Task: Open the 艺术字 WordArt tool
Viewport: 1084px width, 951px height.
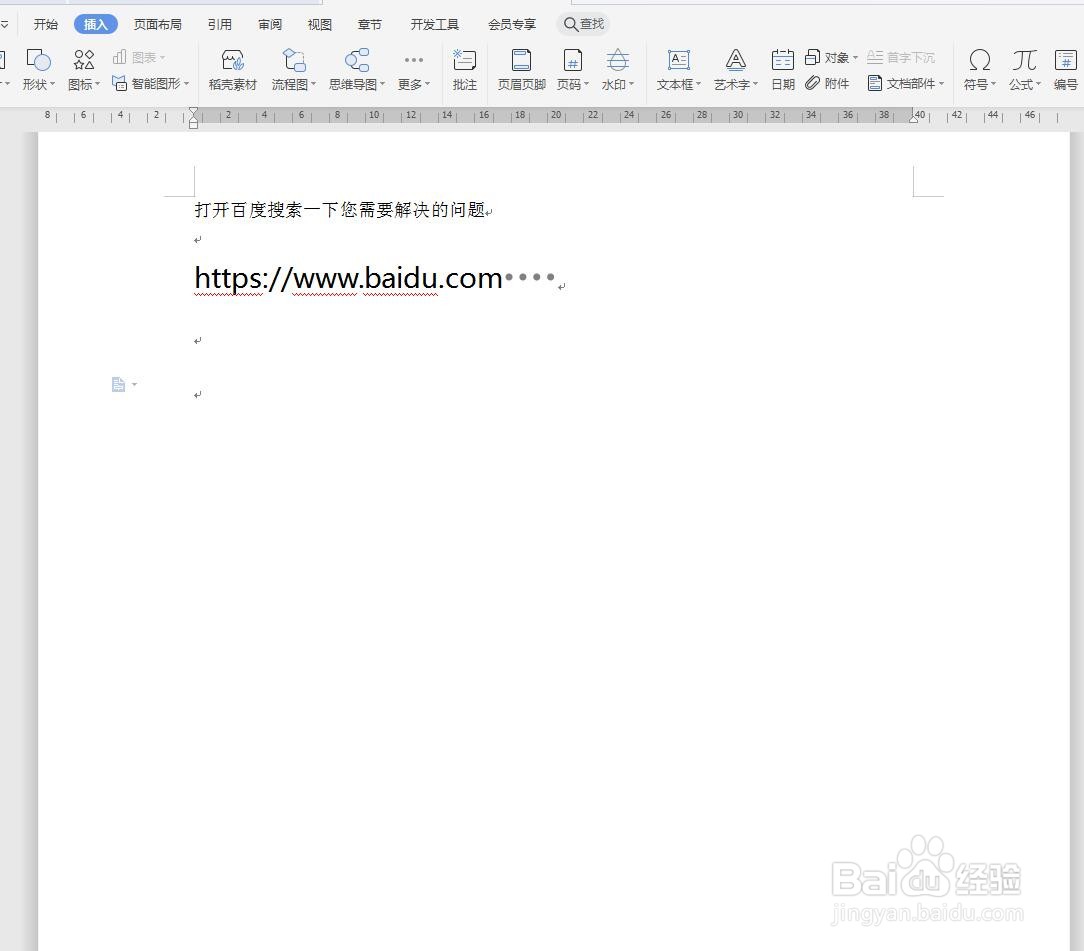Action: coord(735,68)
